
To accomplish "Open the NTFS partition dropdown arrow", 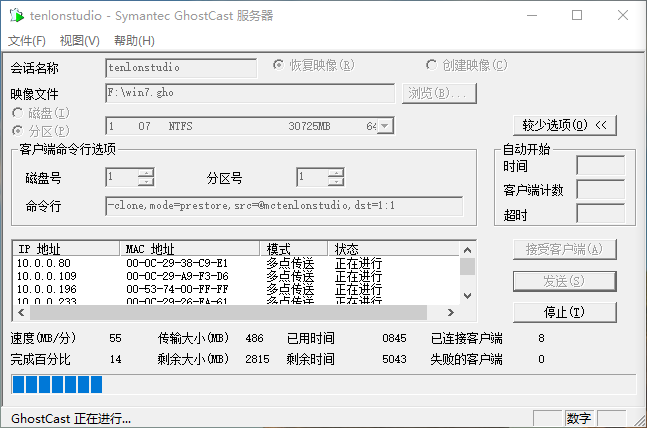I will coord(385,126).
